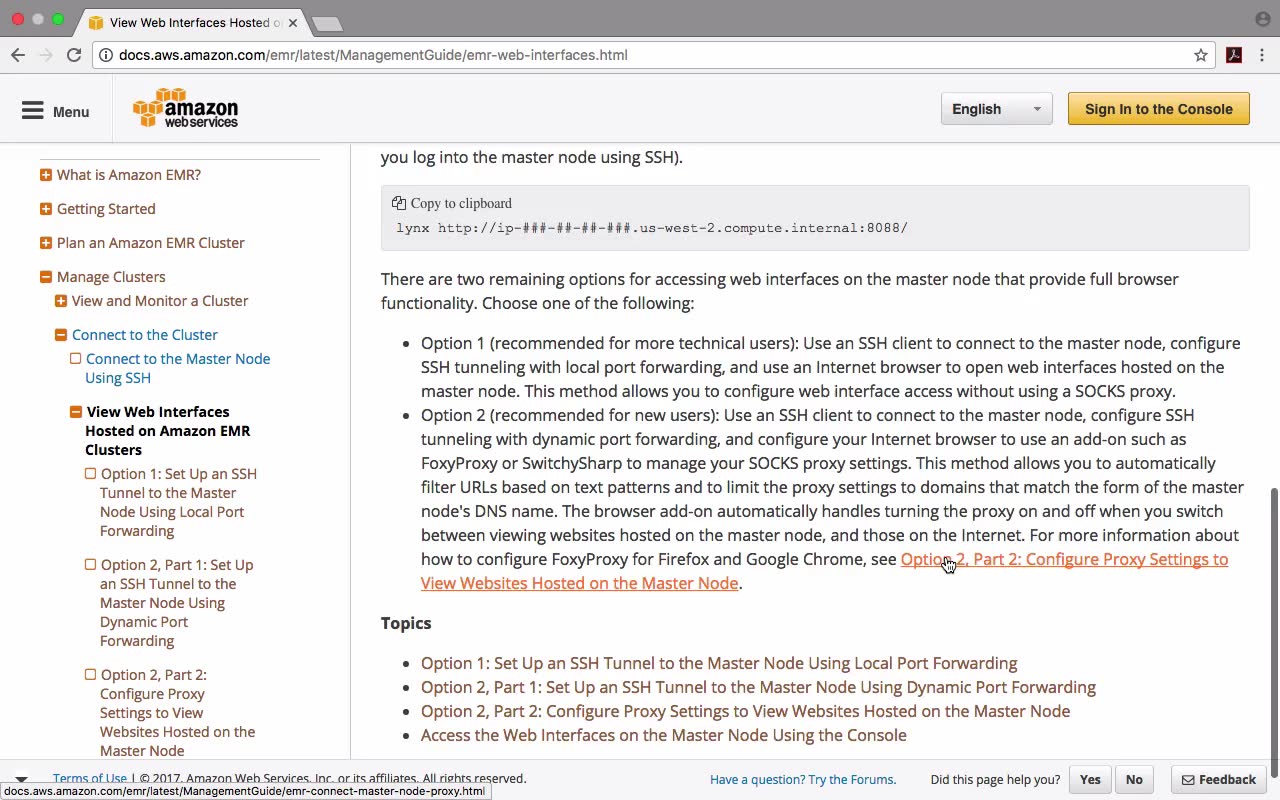
Task: View site info icon in address bar
Action: [105, 55]
